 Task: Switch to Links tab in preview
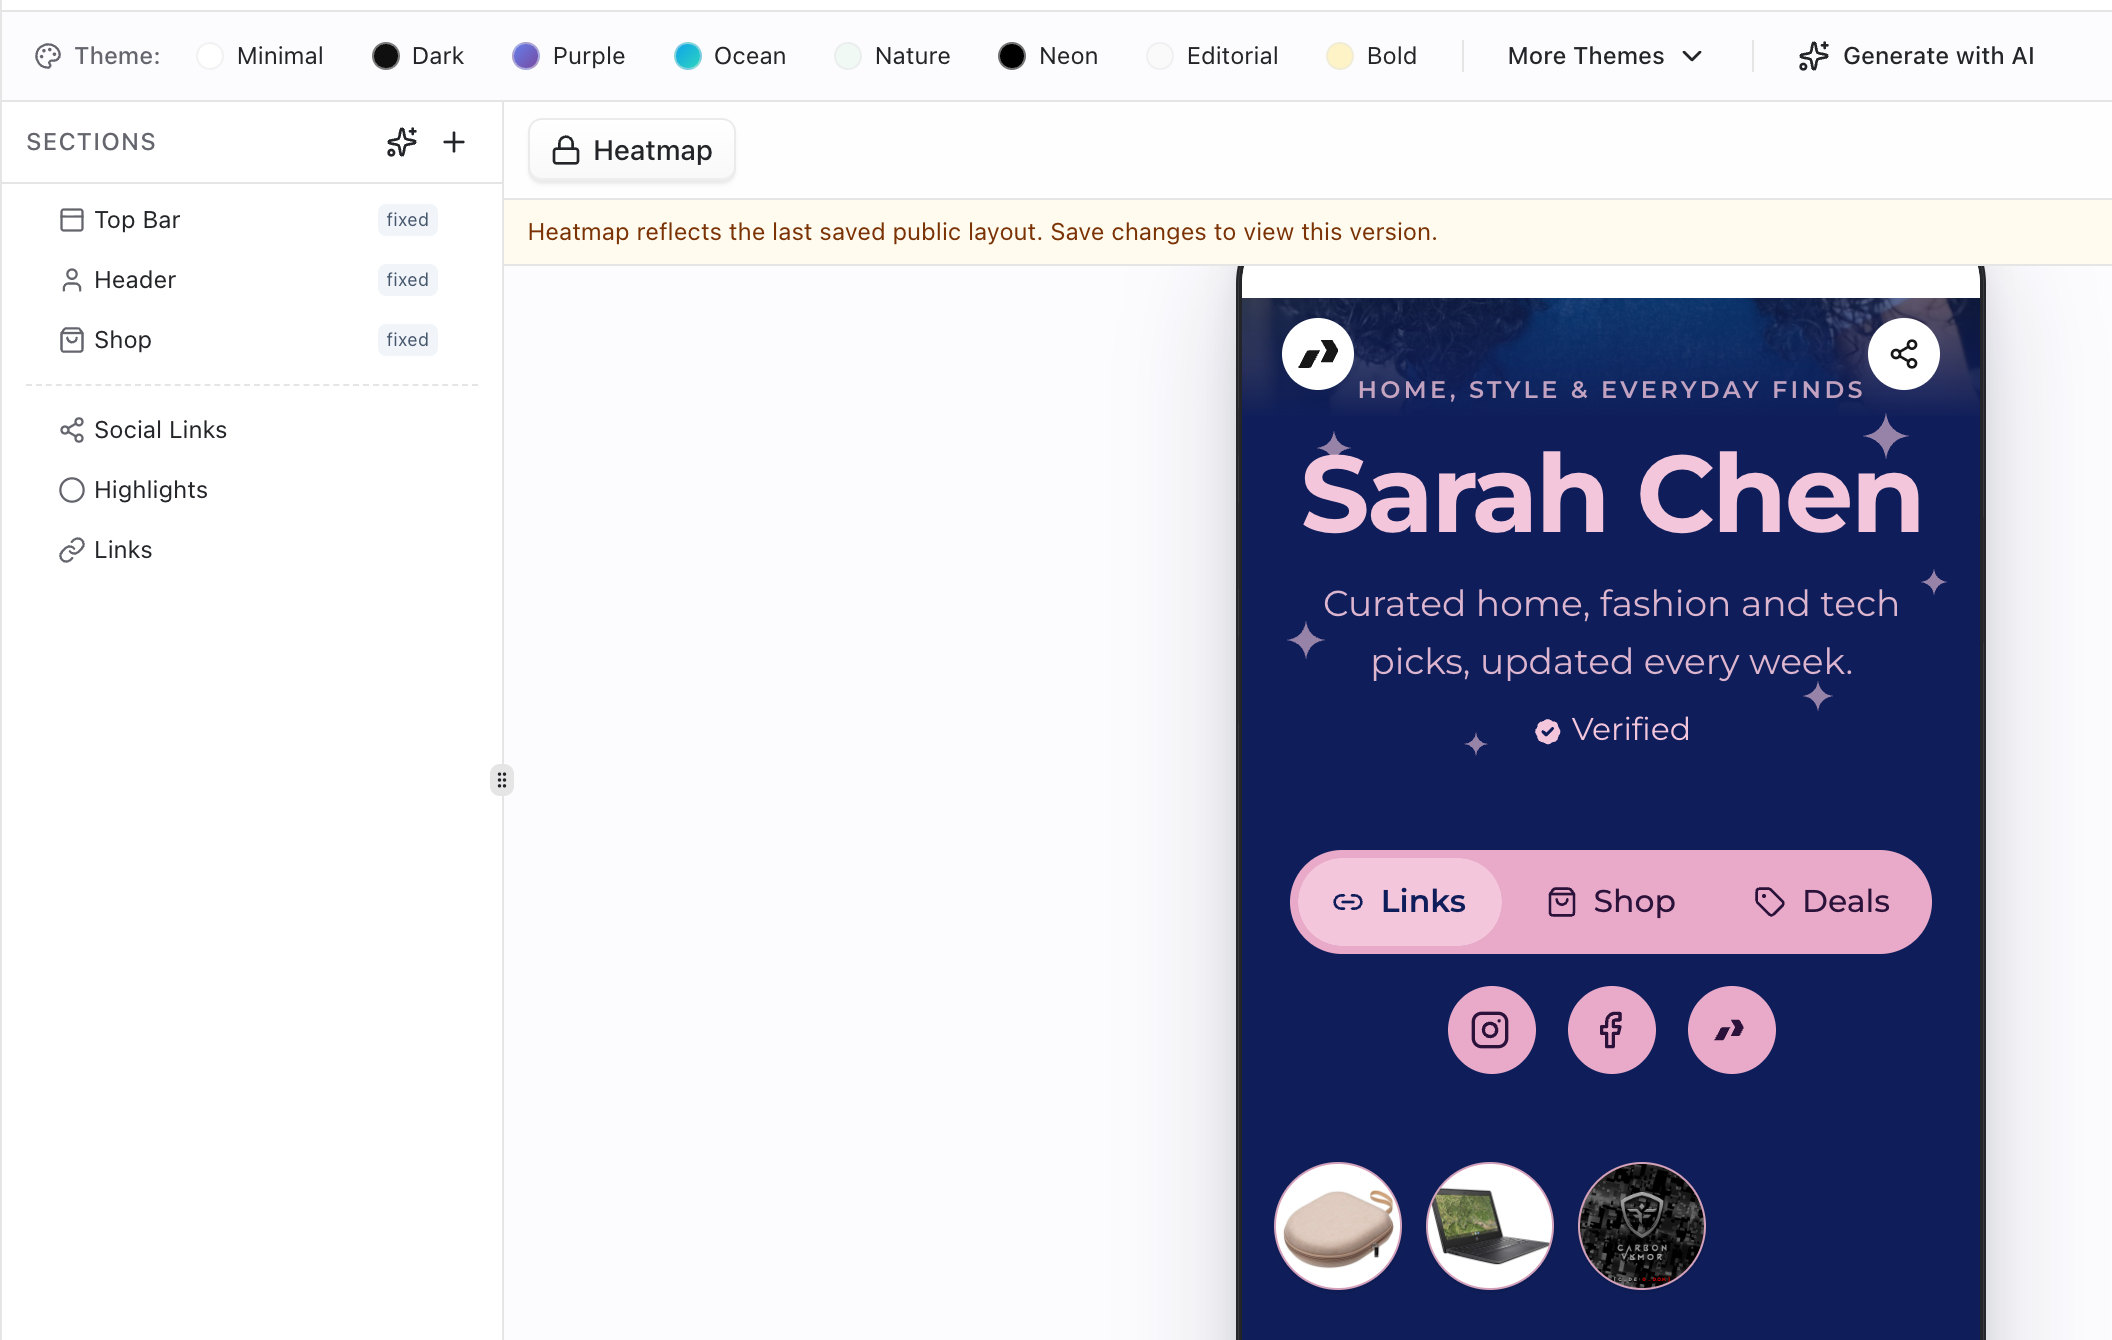(1399, 902)
